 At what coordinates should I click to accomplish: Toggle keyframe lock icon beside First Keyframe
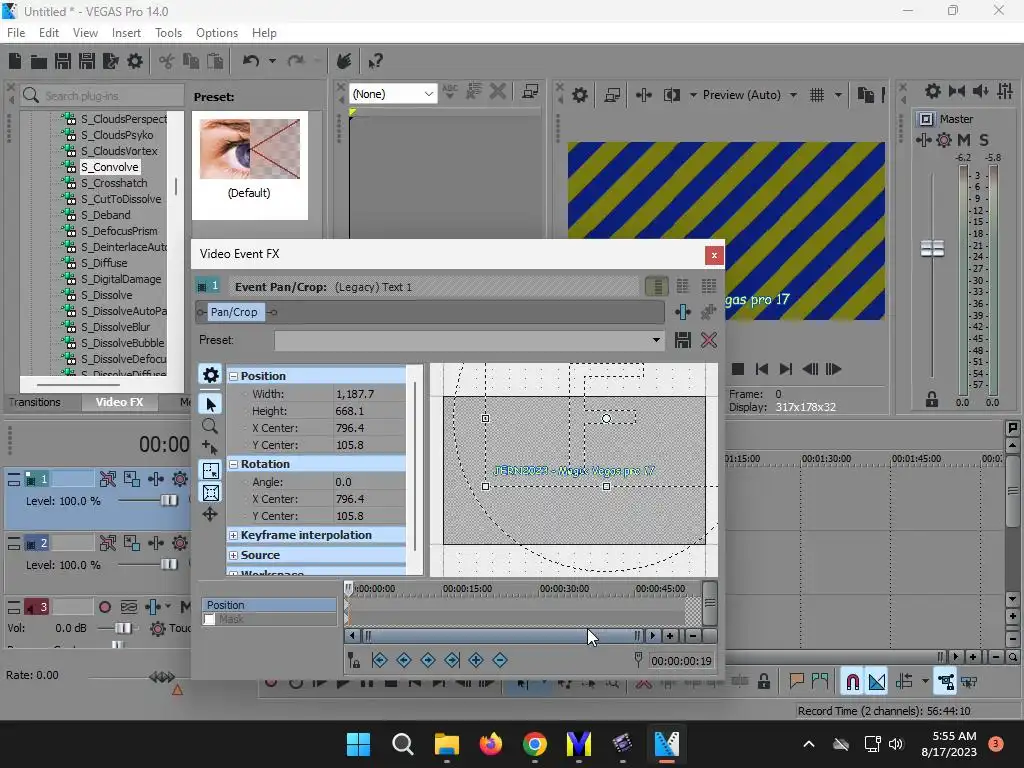(353, 660)
